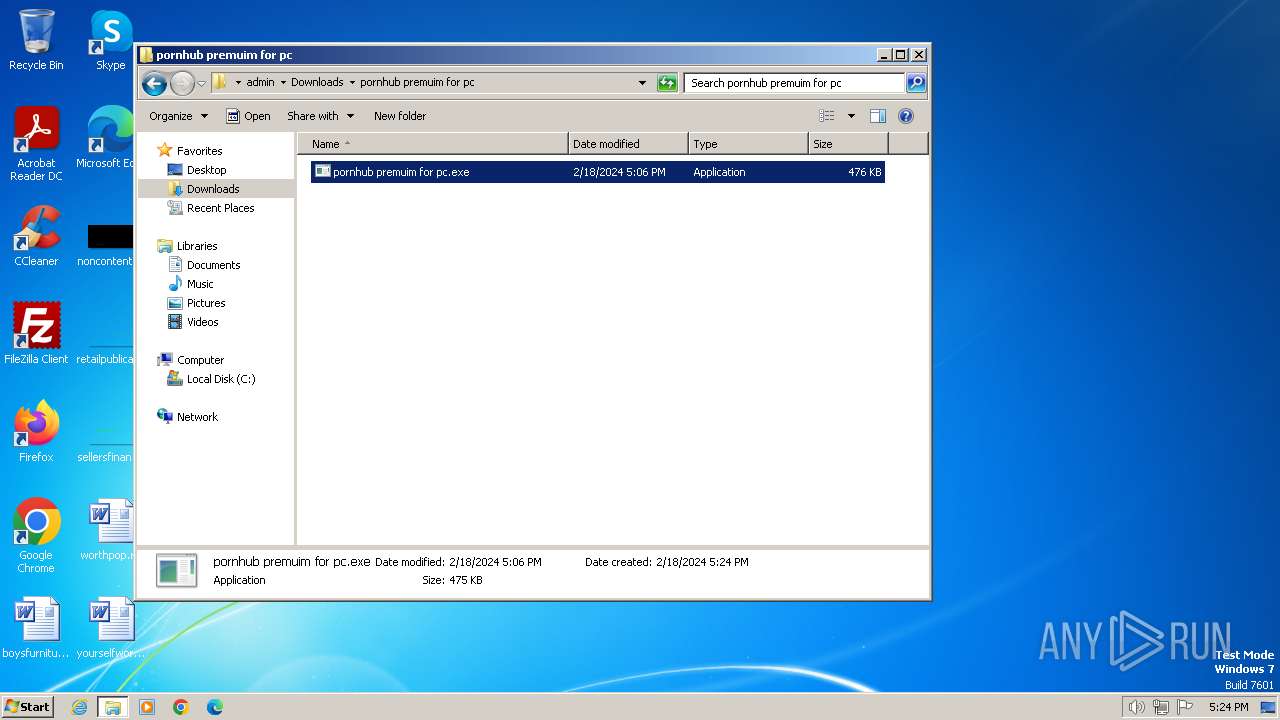1280x720 pixels.
Task: Select the Favorites group
Action: 190,151
